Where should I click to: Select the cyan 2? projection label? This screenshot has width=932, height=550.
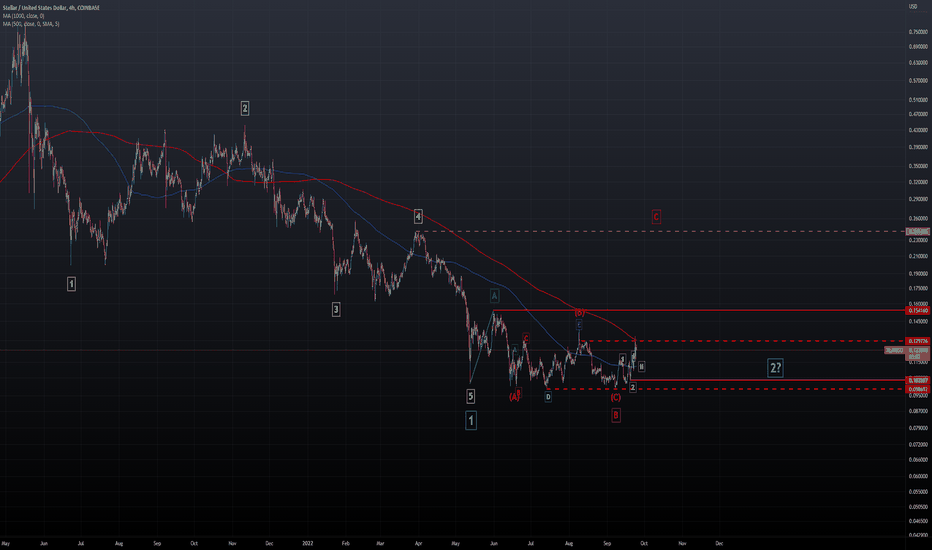[x=775, y=368]
